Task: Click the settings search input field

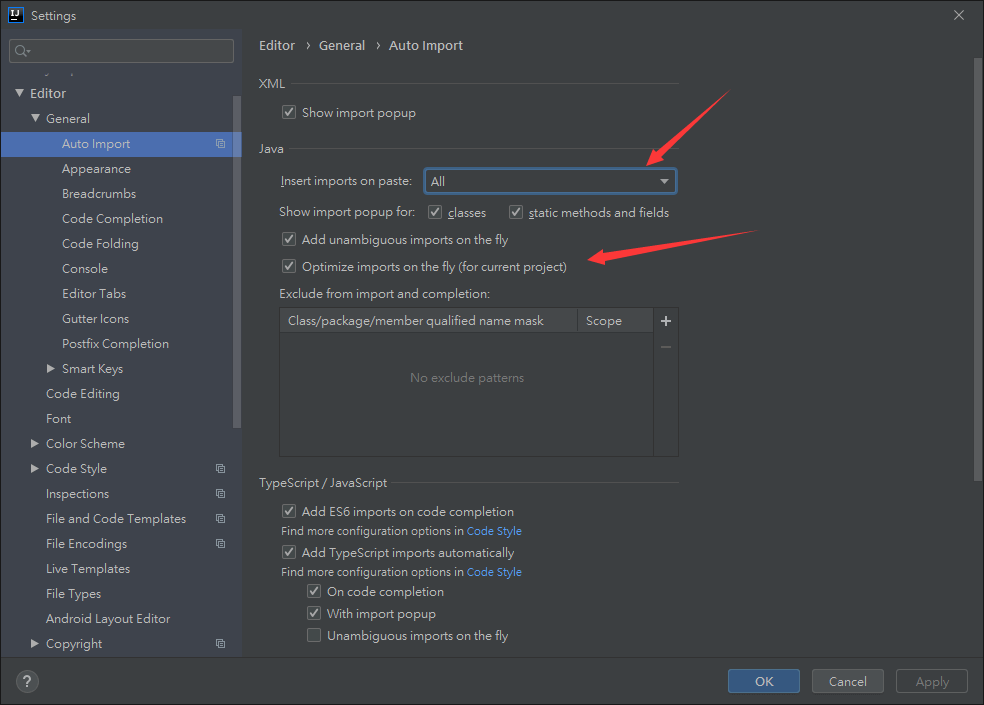Action: click(x=130, y=51)
